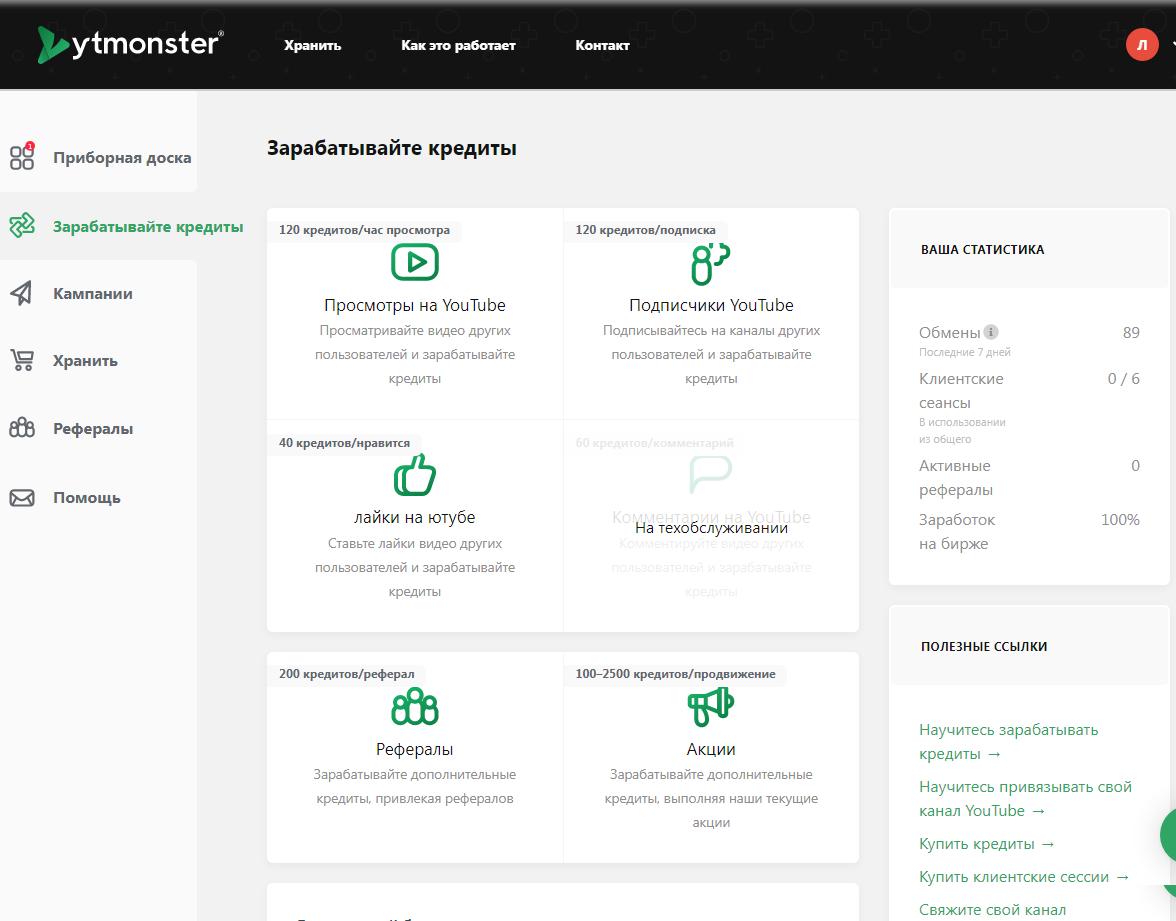Open Научитесь привязывать свой канал YouTube link
The width and height of the screenshot is (1176, 921).
tap(1025, 799)
